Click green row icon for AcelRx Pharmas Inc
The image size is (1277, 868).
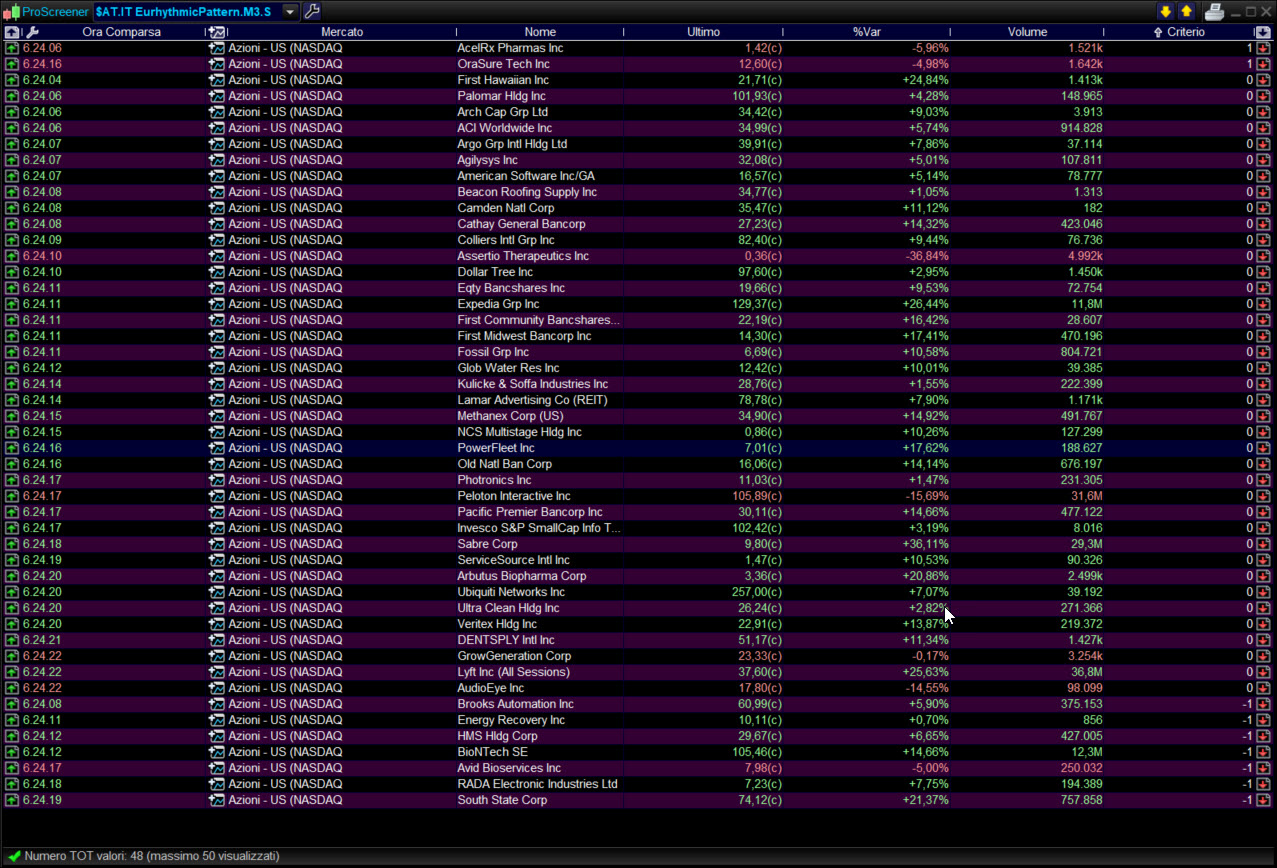(12, 48)
